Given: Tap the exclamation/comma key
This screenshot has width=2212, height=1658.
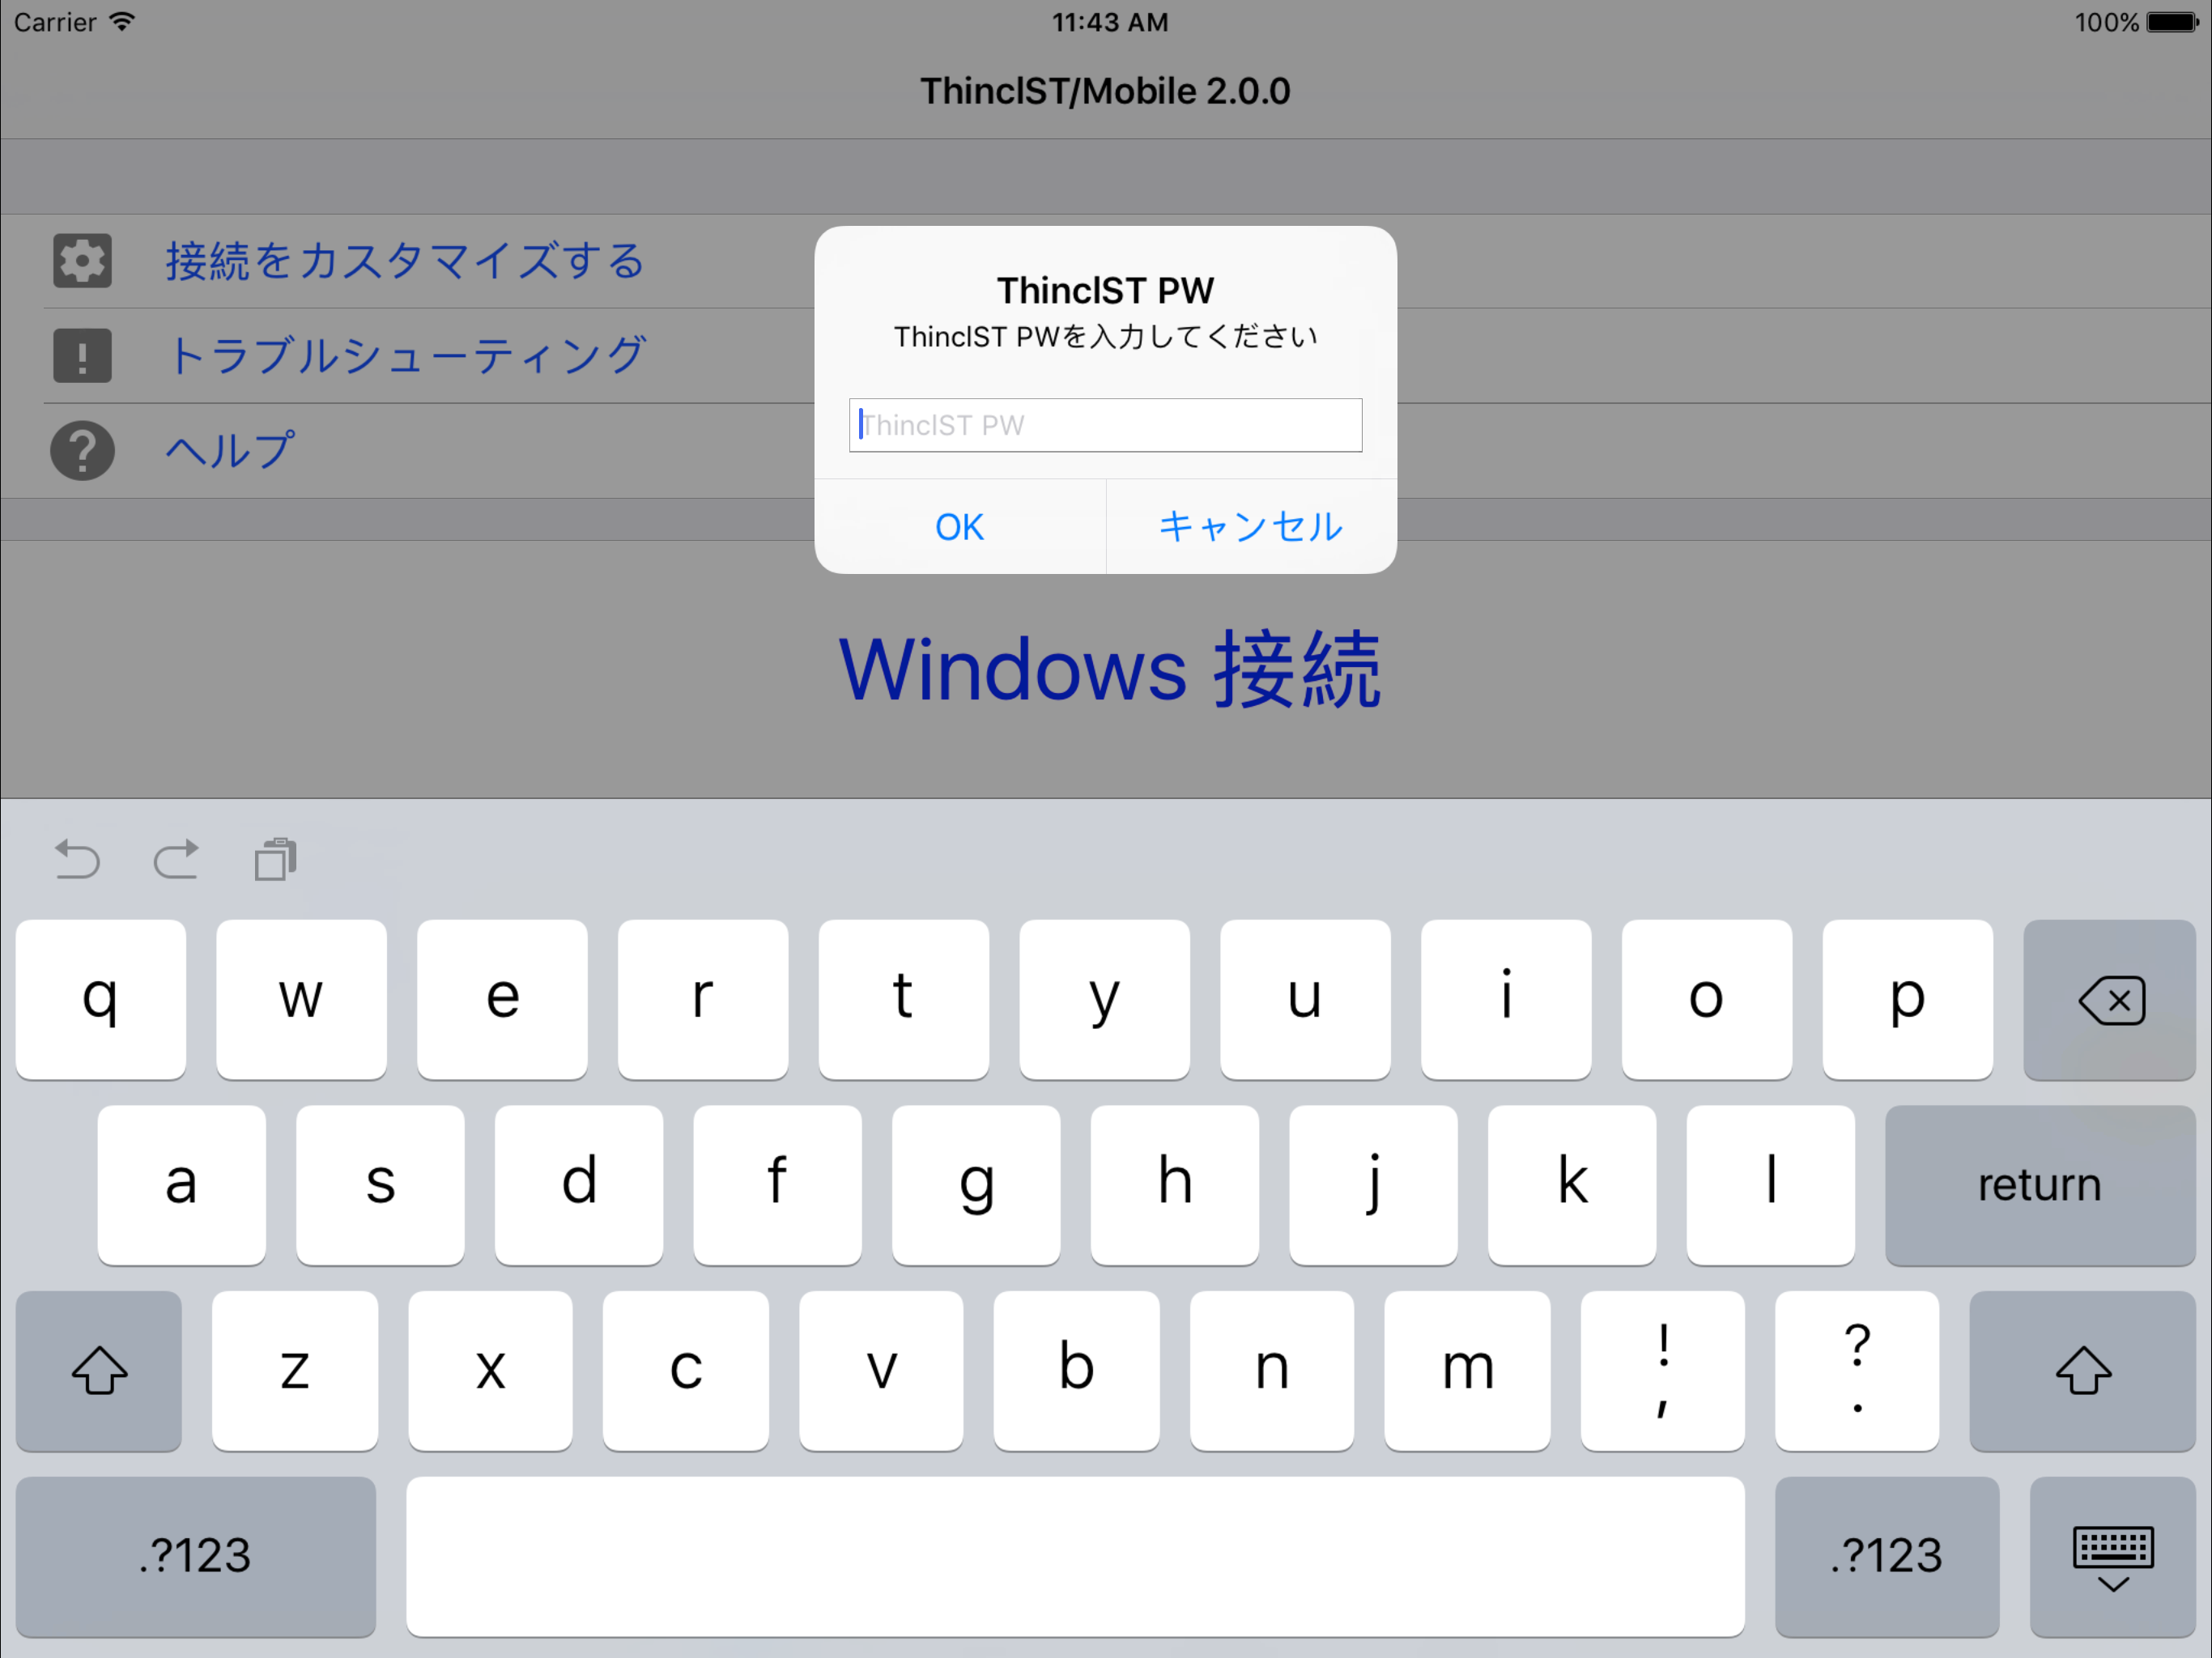Looking at the screenshot, I should pyautogui.click(x=1663, y=1370).
